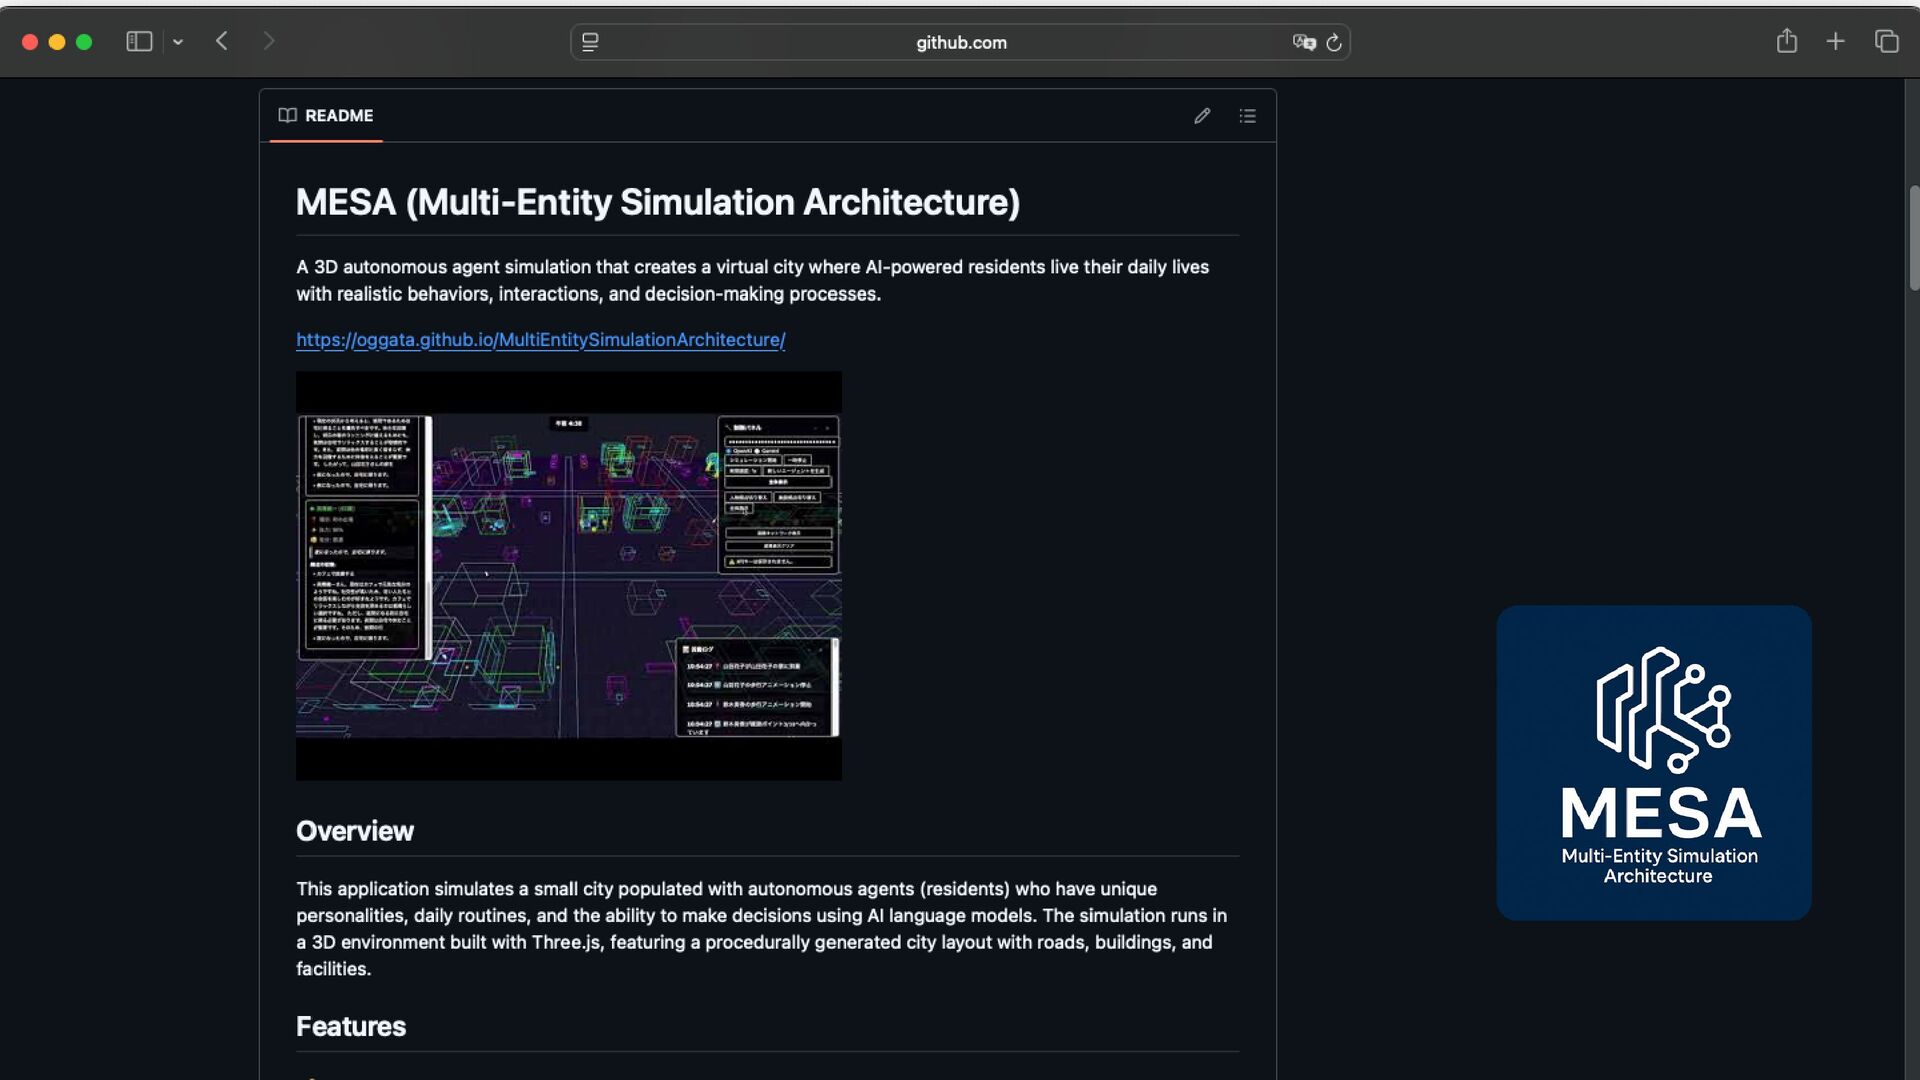Image resolution: width=1920 pixels, height=1080 pixels.
Task: Click the MESA logo overlay image
Action: 1653,762
